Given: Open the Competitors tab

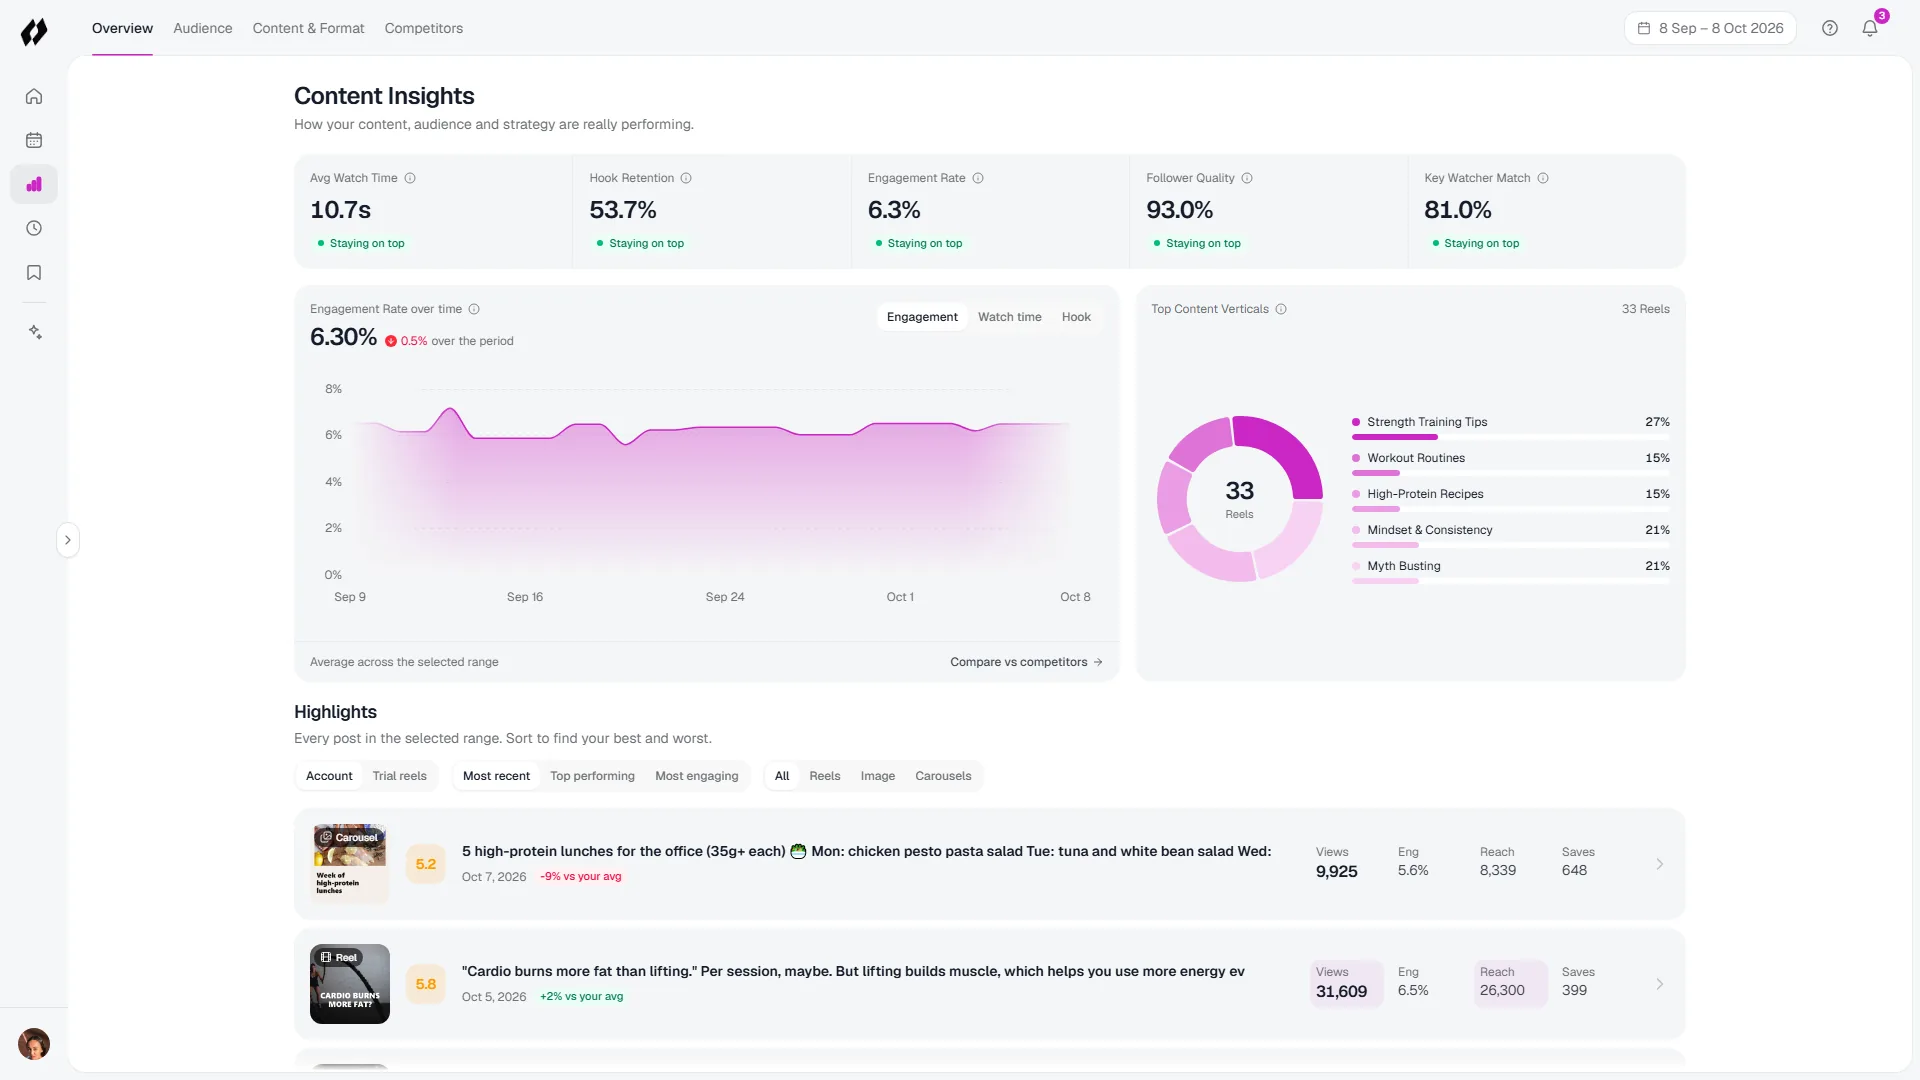Looking at the screenshot, I should pyautogui.click(x=424, y=28).
